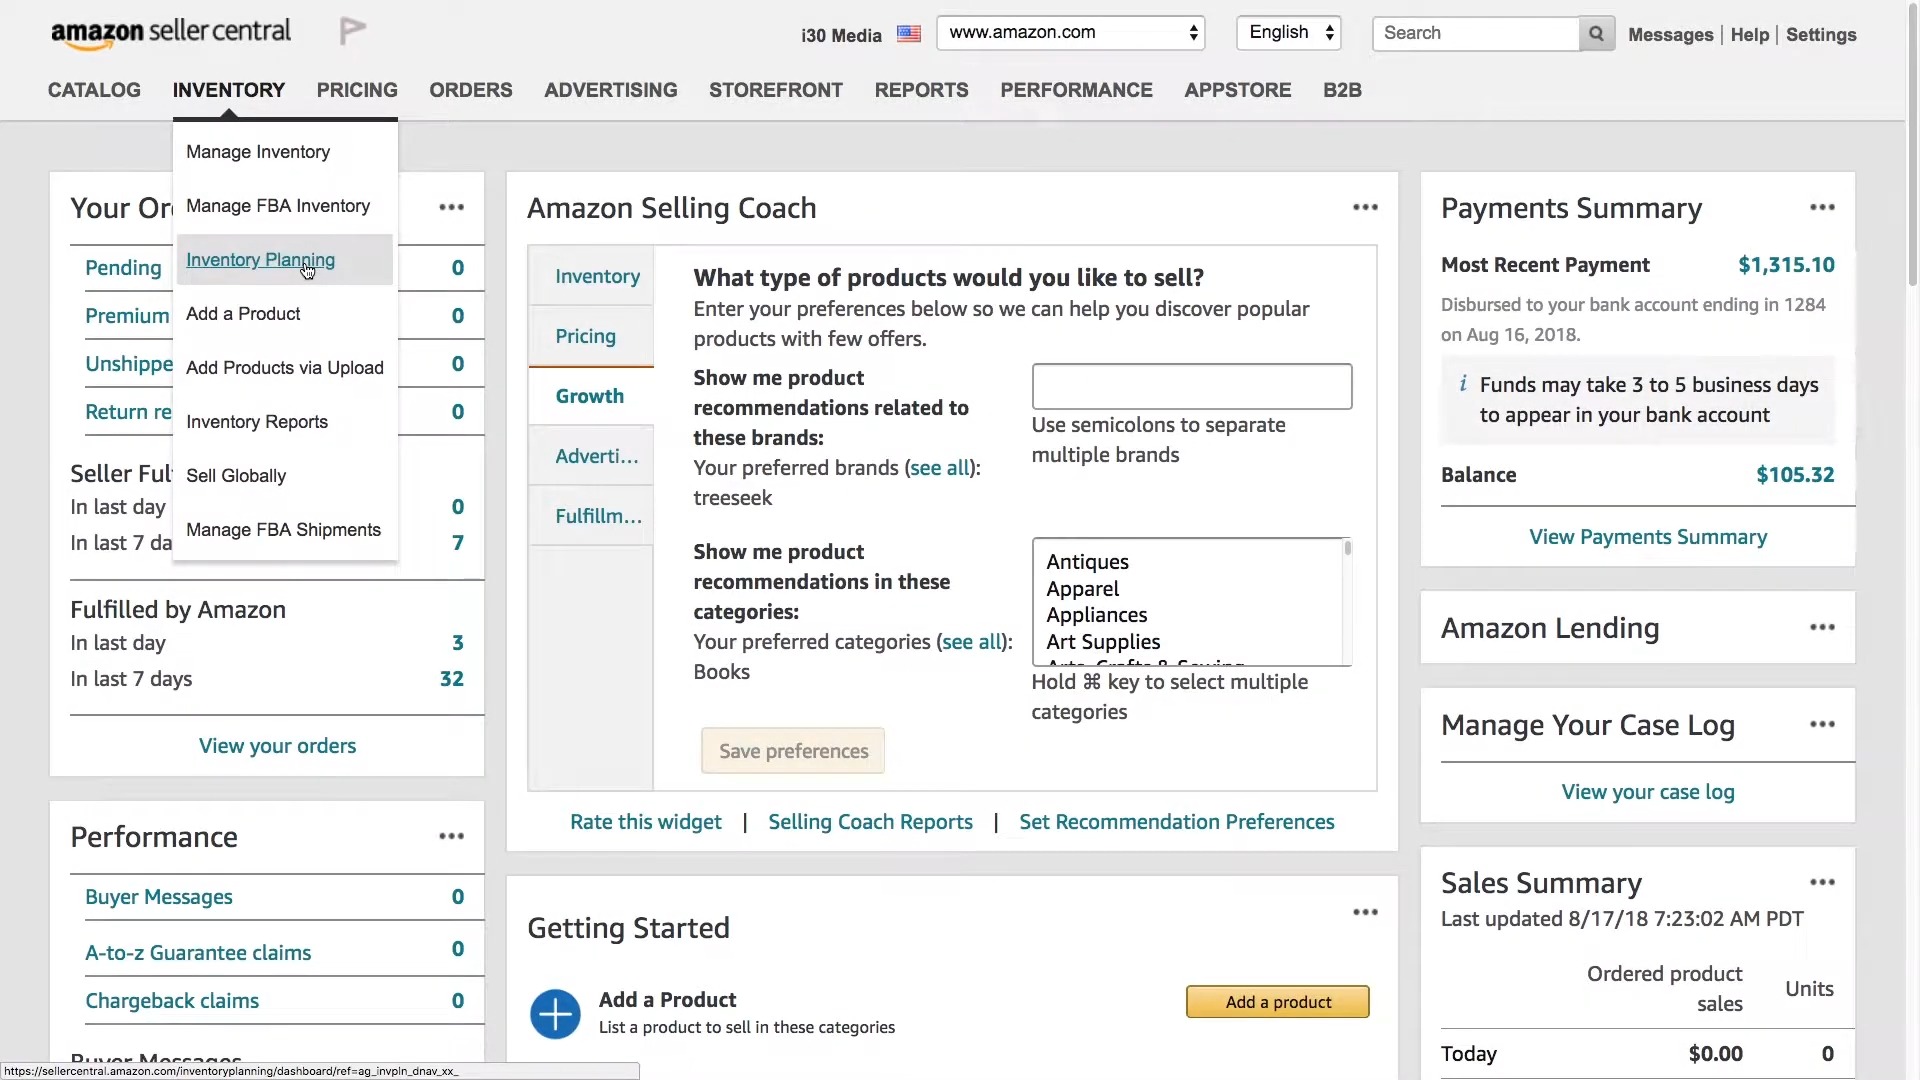Open the www.amazon.com marketplace selector

(1070, 32)
